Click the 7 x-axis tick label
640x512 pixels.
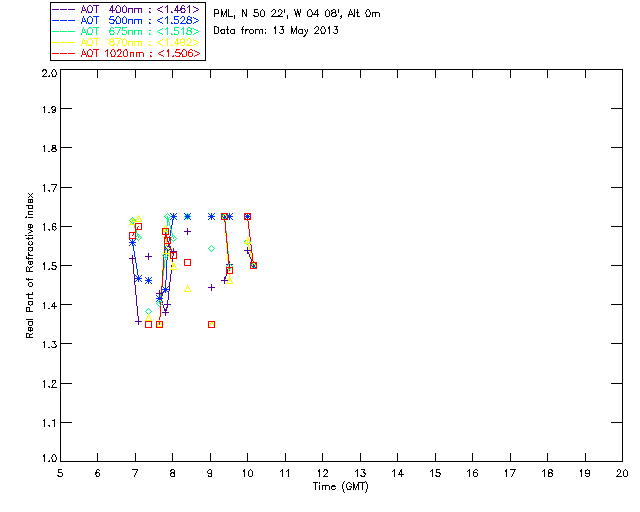135,473
